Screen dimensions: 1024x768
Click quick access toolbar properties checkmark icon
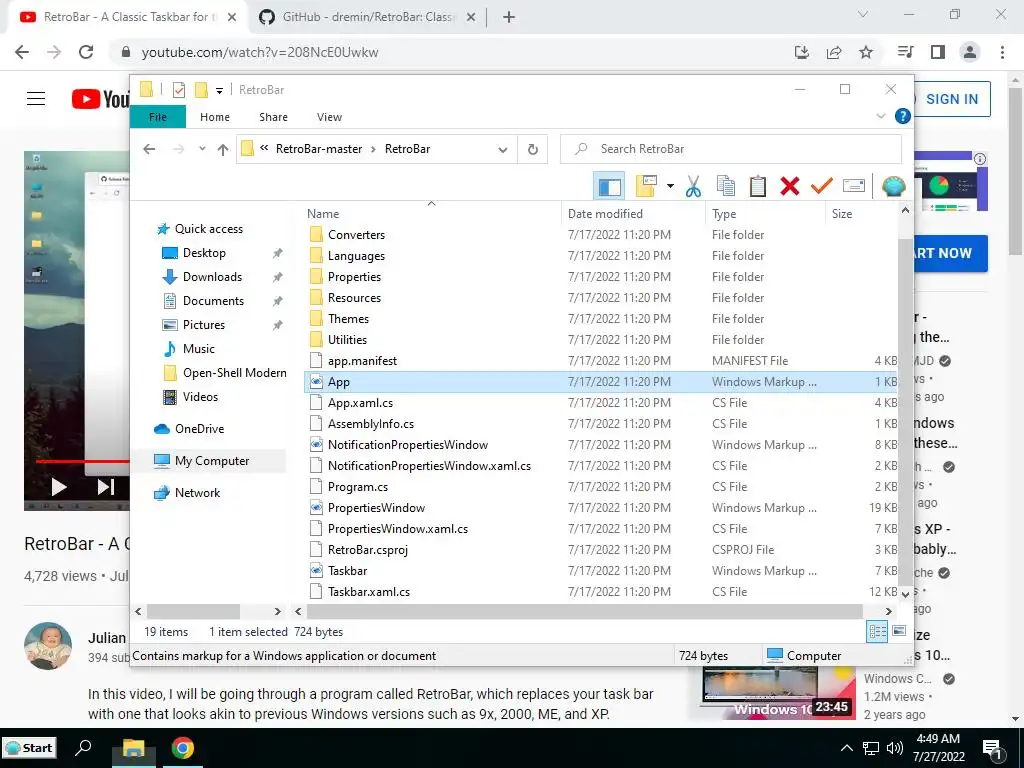179,90
